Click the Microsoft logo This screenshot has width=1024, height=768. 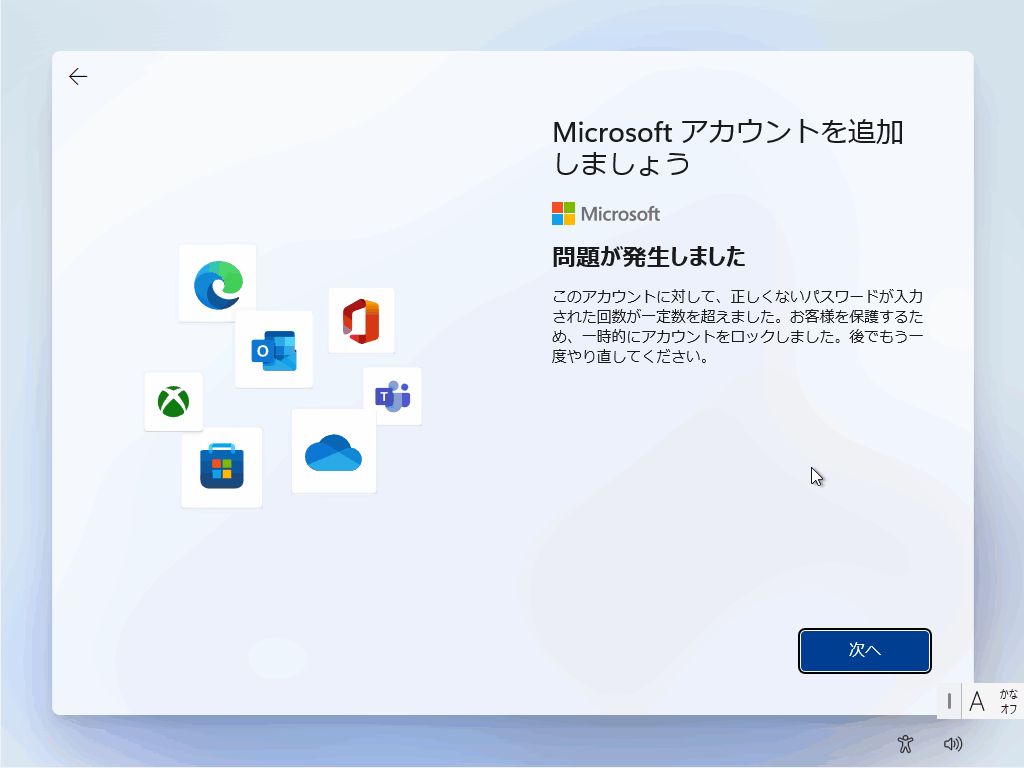[x=605, y=214]
